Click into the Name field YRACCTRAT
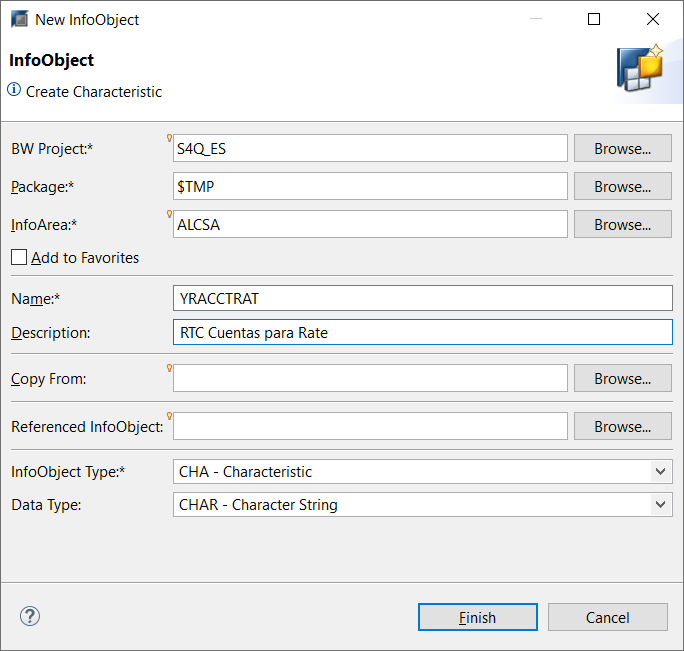684x651 pixels. coord(422,299)
